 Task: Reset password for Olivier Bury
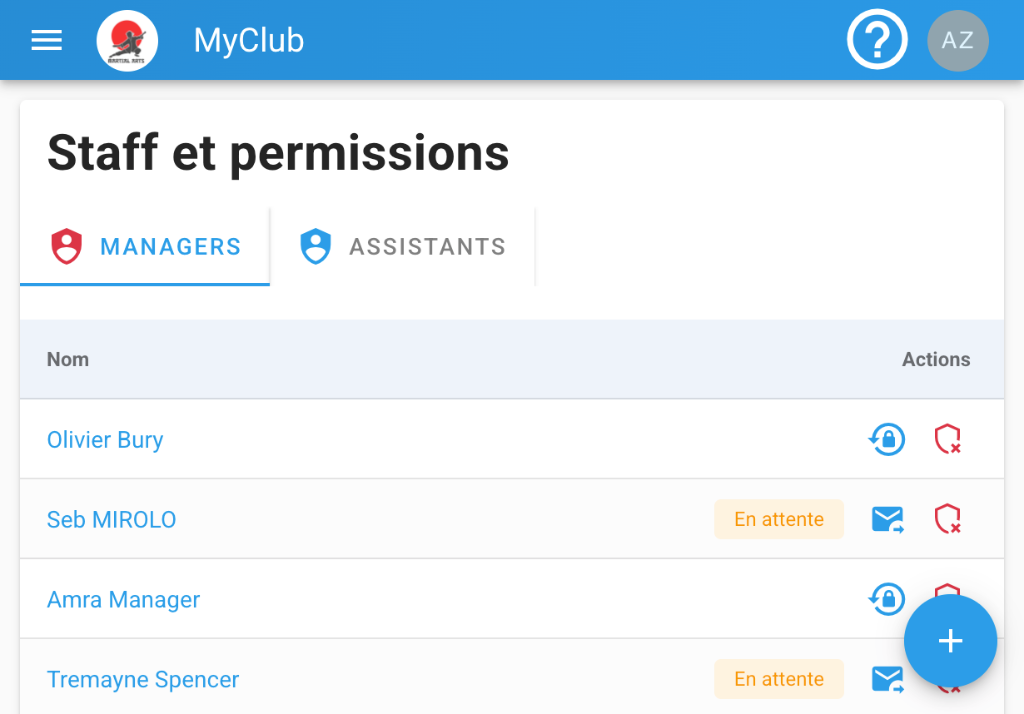click(x=886, y=439)
